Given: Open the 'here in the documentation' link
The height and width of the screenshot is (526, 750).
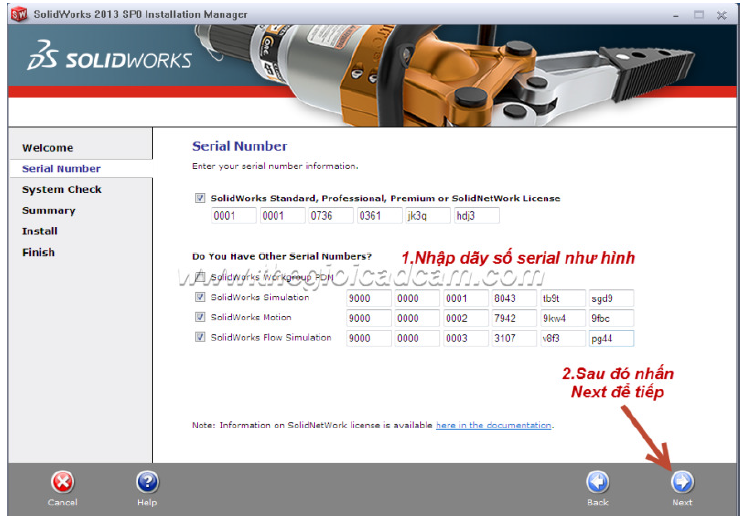Looking at the screenshot, I should click(493, 425).
